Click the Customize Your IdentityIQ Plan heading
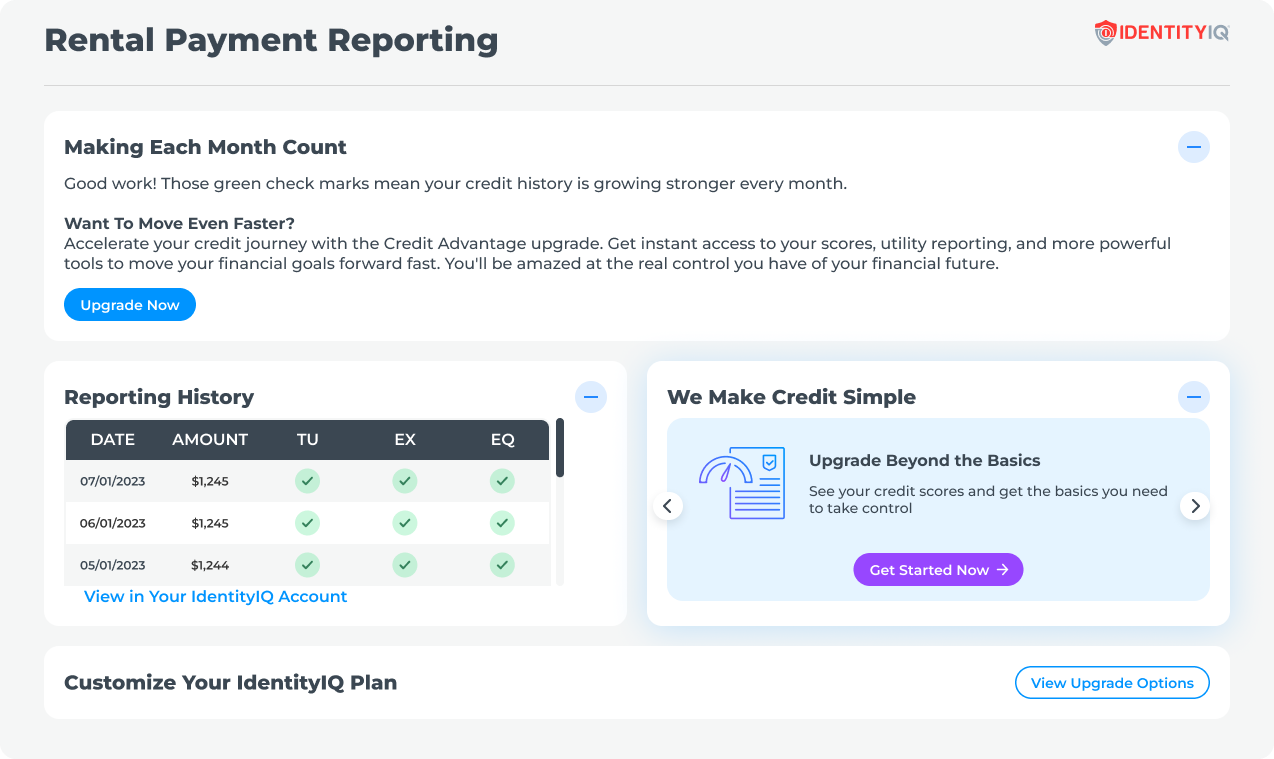Viewport: 1274px width, 759px height. click(230, 683)
